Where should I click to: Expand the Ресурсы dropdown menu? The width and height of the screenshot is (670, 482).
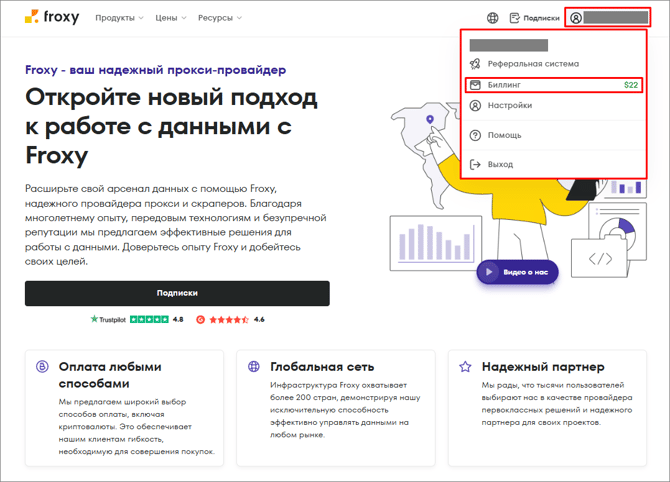pos(220,18)
